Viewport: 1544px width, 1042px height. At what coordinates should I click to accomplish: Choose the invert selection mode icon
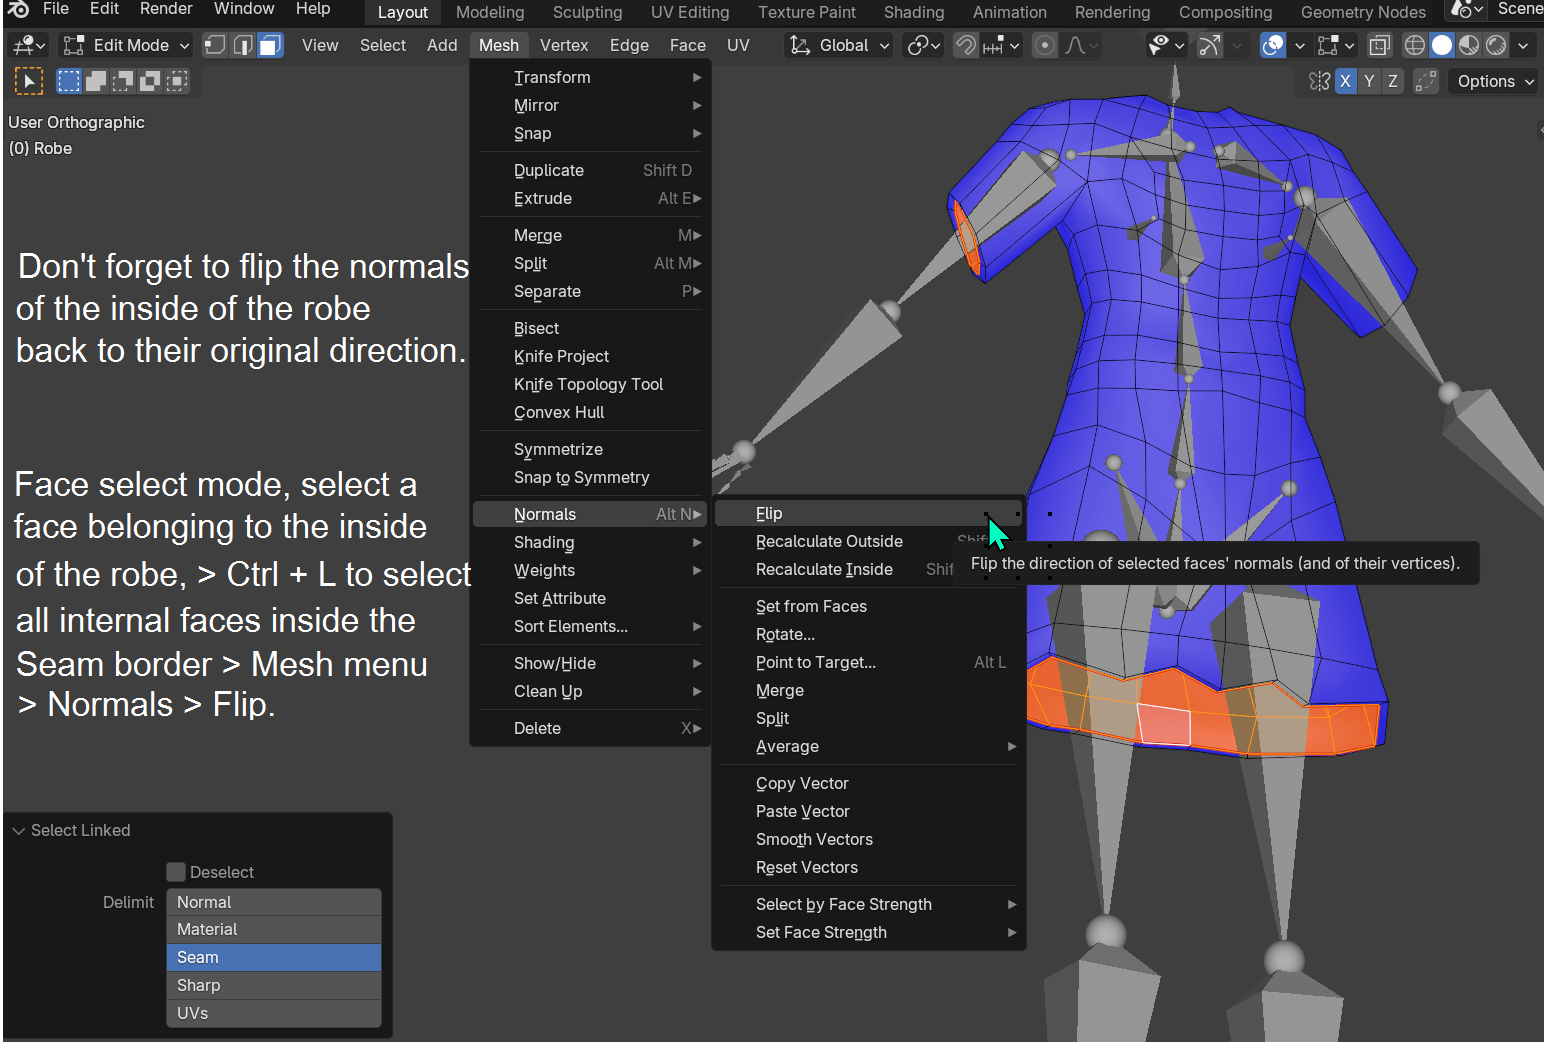point(150,82)
